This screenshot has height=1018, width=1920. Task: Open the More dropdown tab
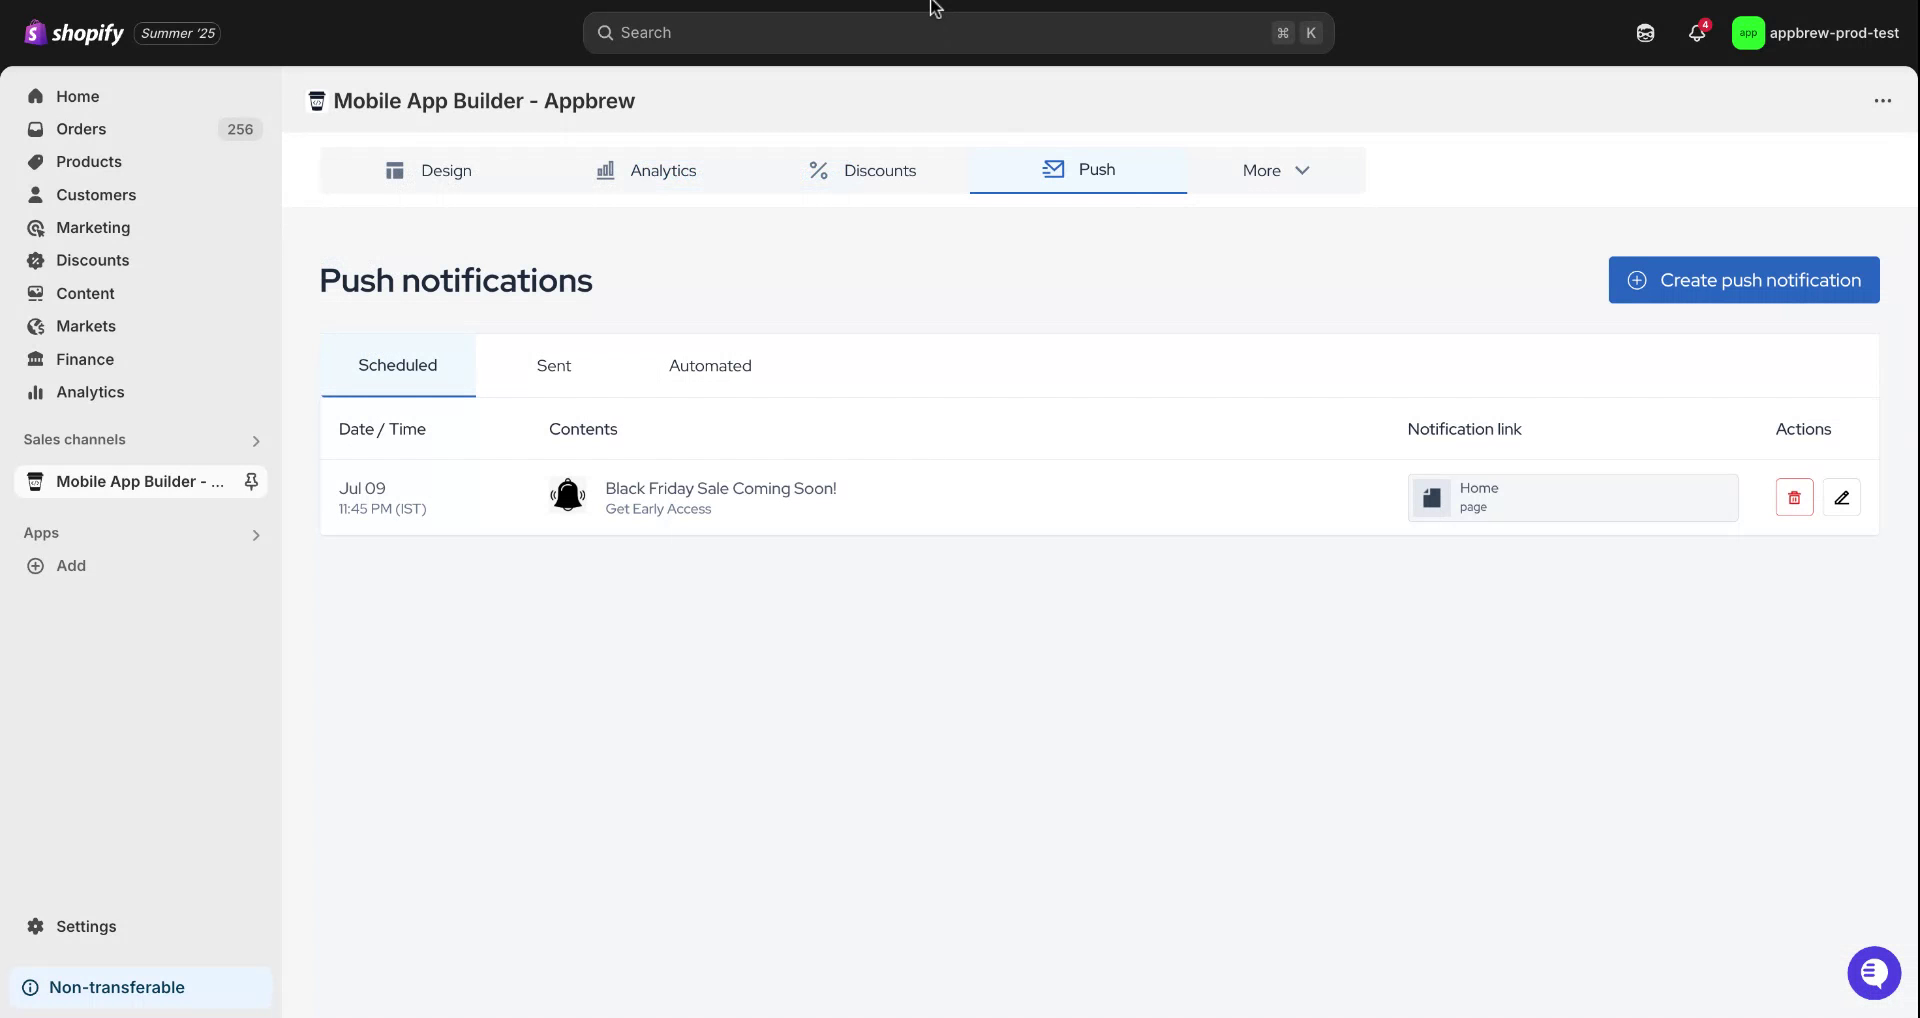pyautogui.click(x=1276, y=170)
